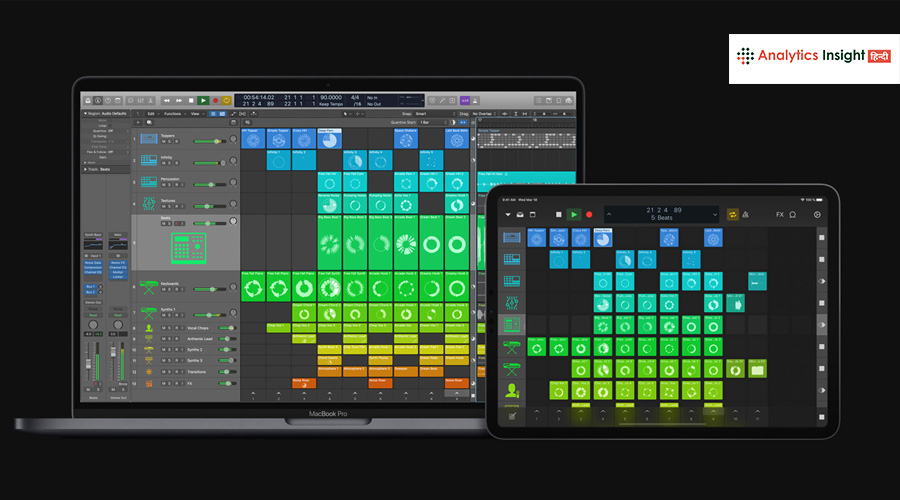Click the Stop button on iPad
Viewport: 900px width, 500px height.
tap(558, 215)
